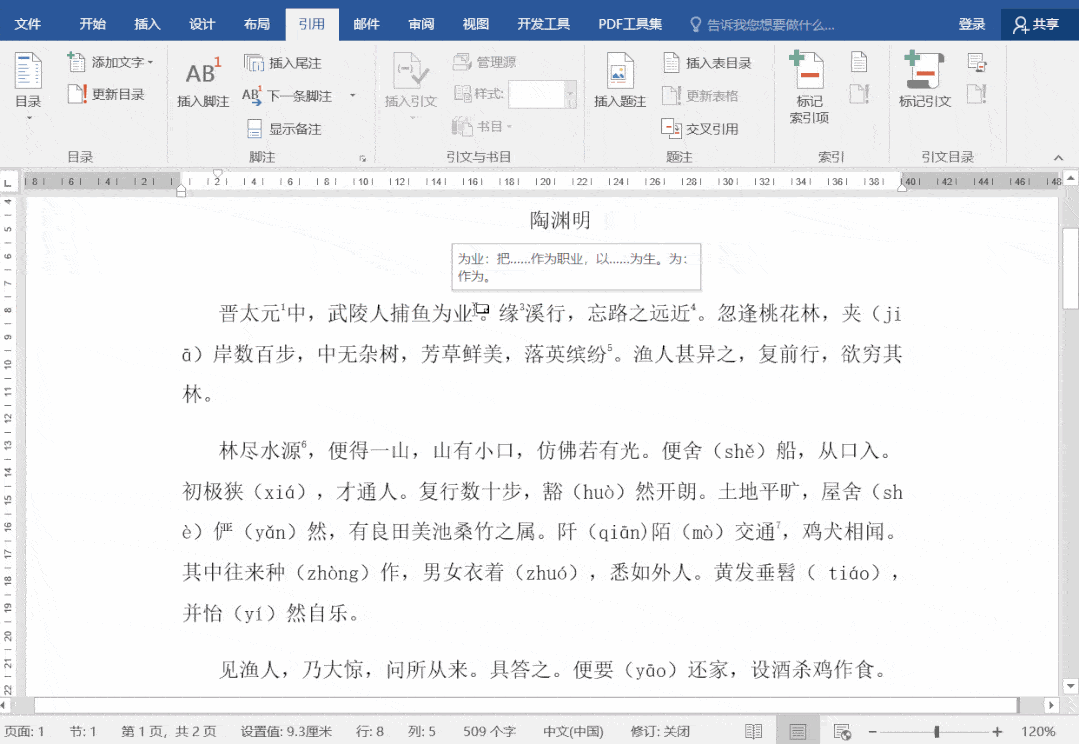Click insert table of authorities icon
Screen dimensions: 1079x744
(x=977, y=62)
